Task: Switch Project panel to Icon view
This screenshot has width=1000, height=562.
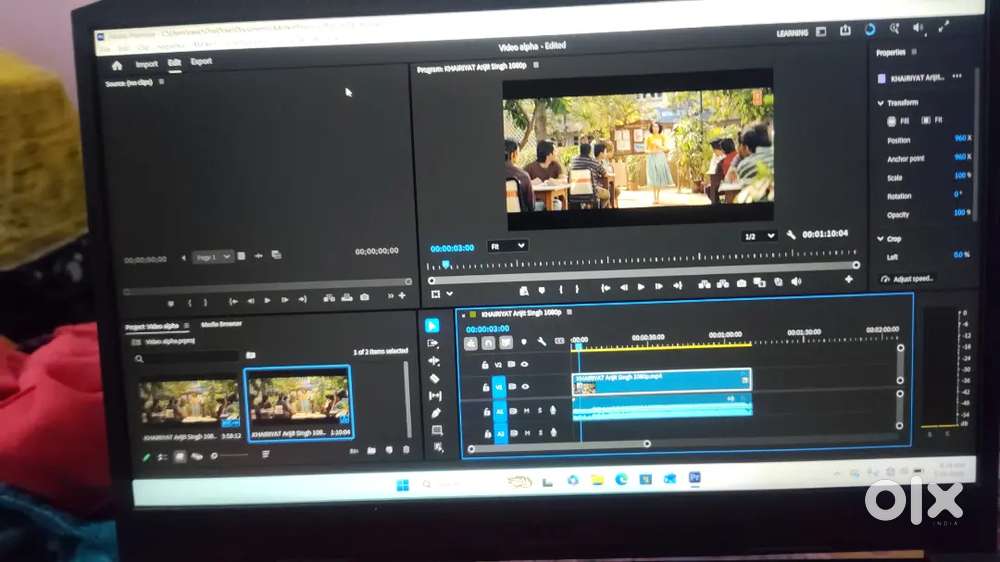Action: pyautogui.click(x=180, y=457)
